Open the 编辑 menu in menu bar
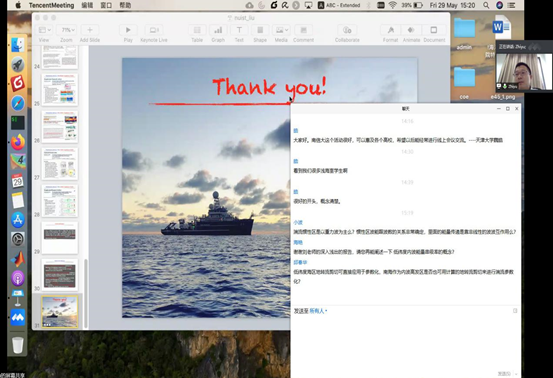The width and height of the screenshot is (553, 378). [87, 5]
